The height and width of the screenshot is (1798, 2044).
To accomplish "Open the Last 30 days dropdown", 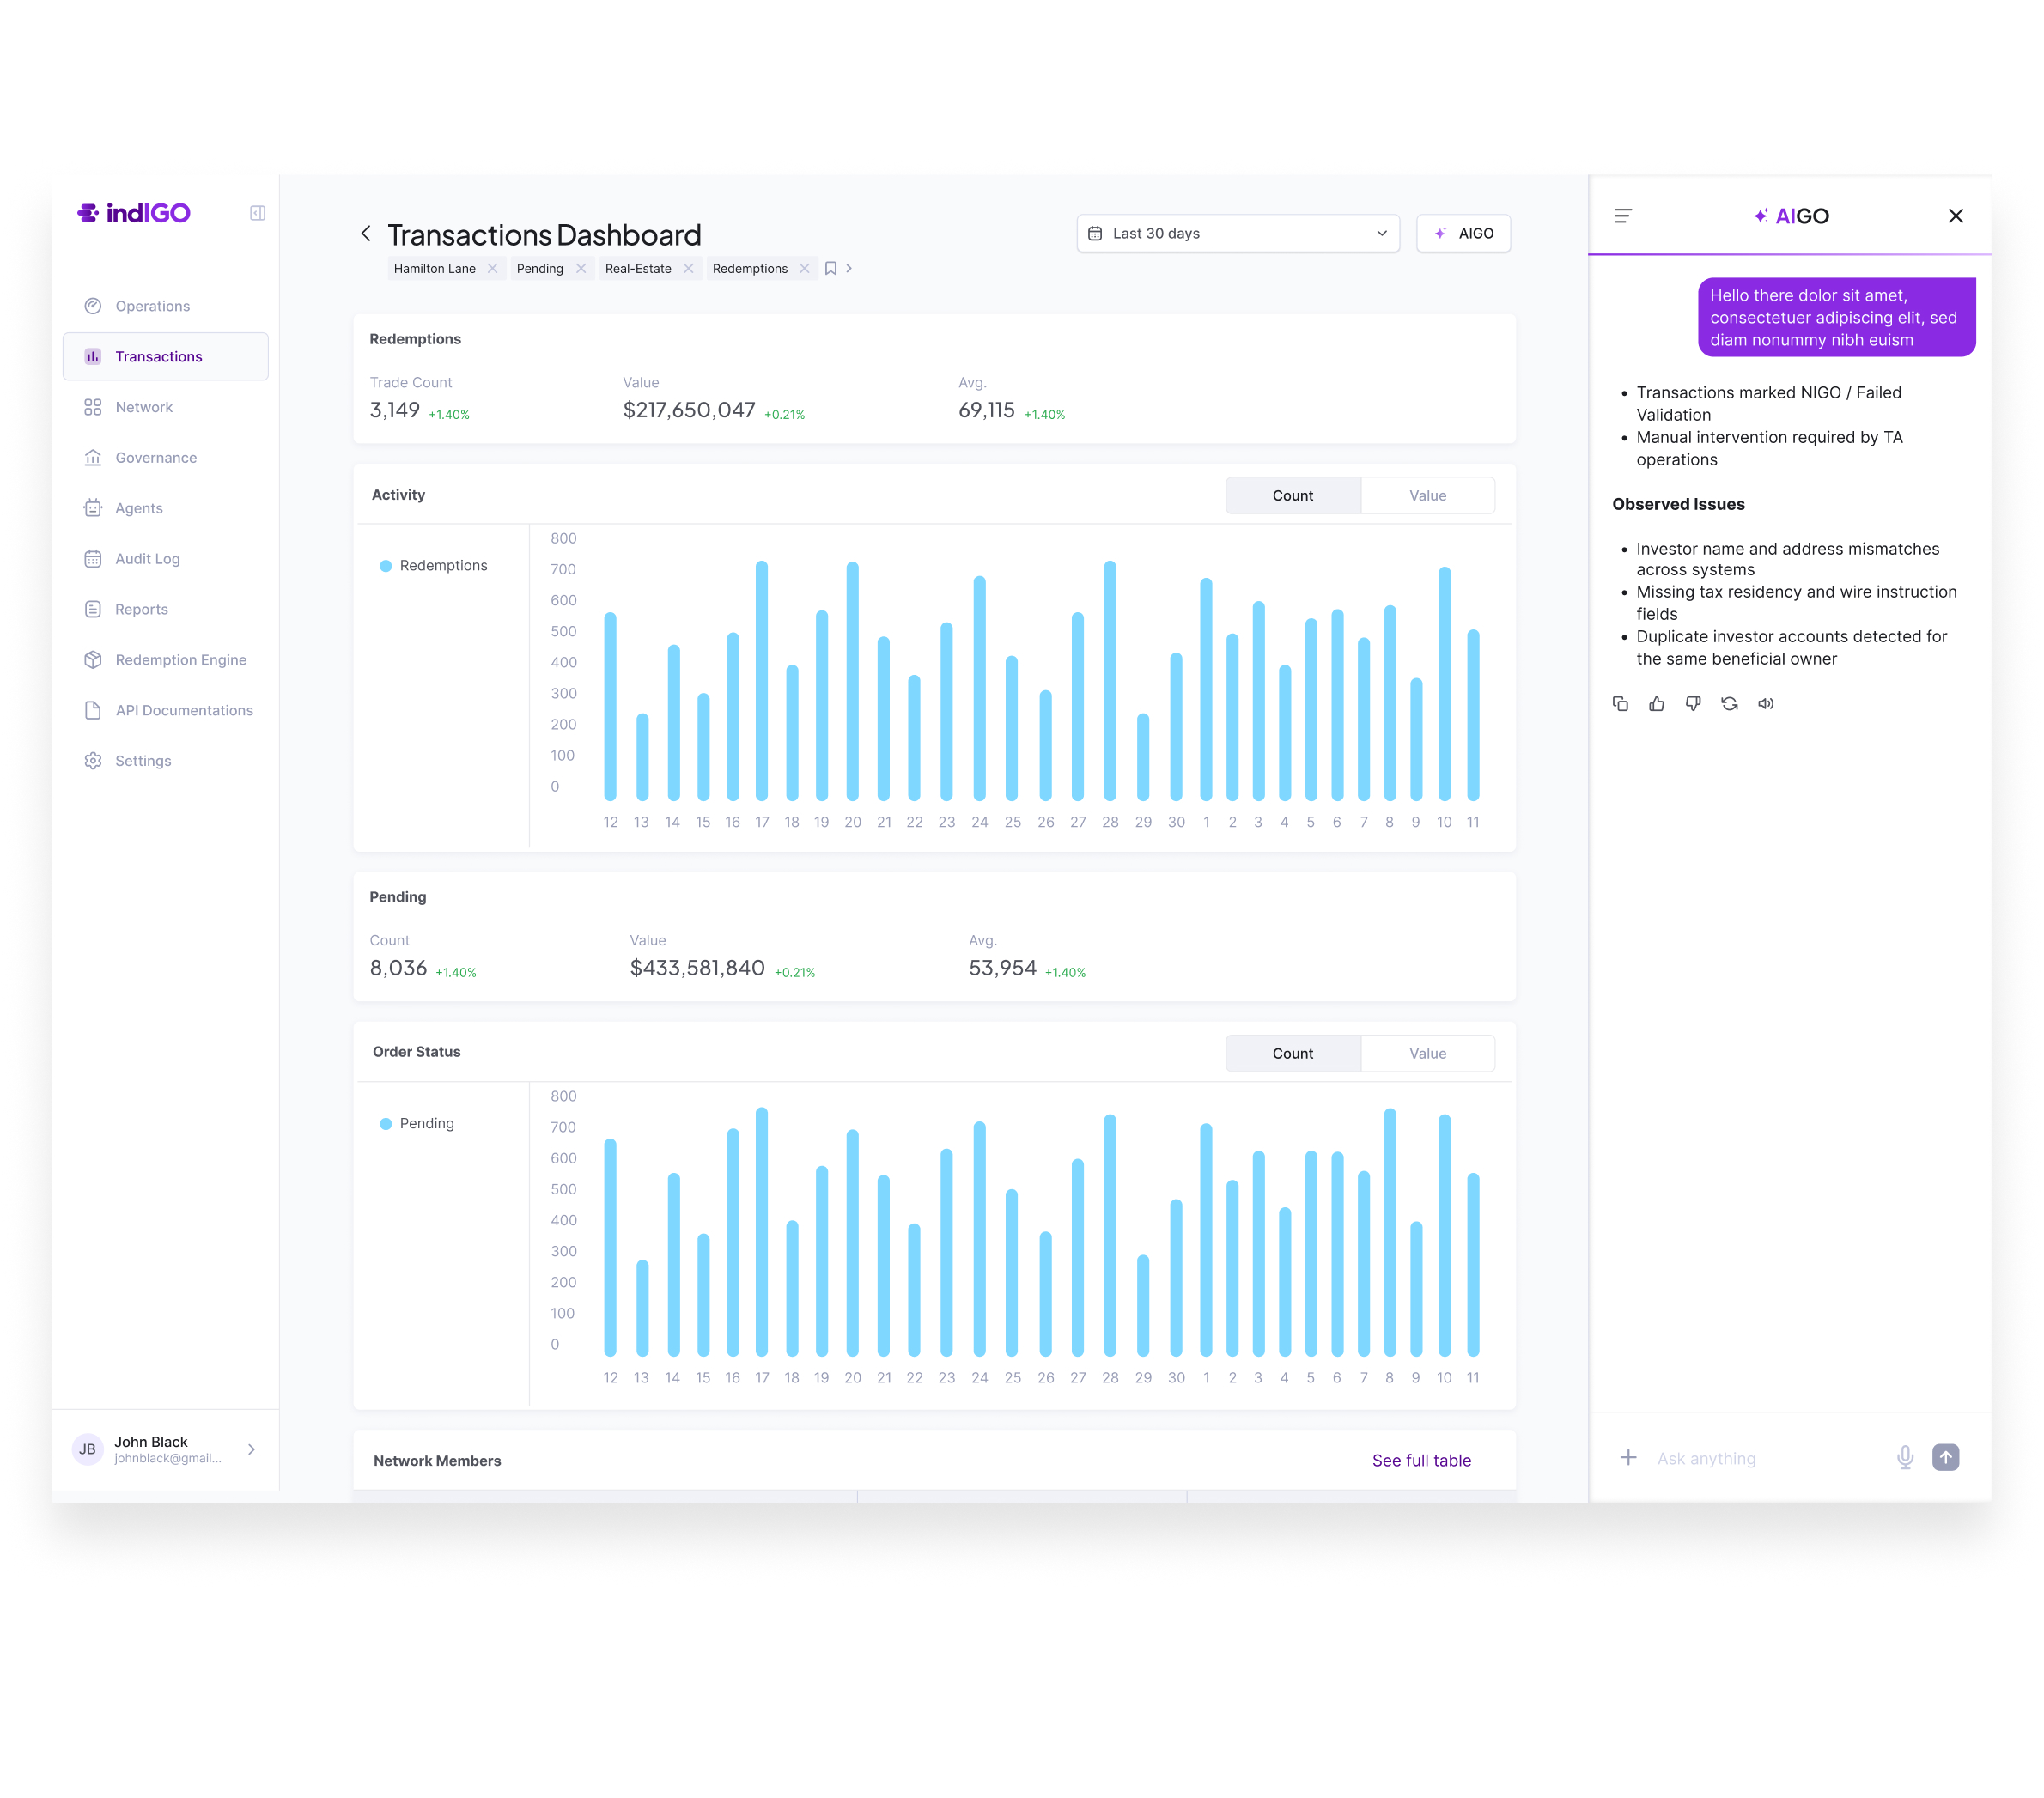I will (1238, 234).
